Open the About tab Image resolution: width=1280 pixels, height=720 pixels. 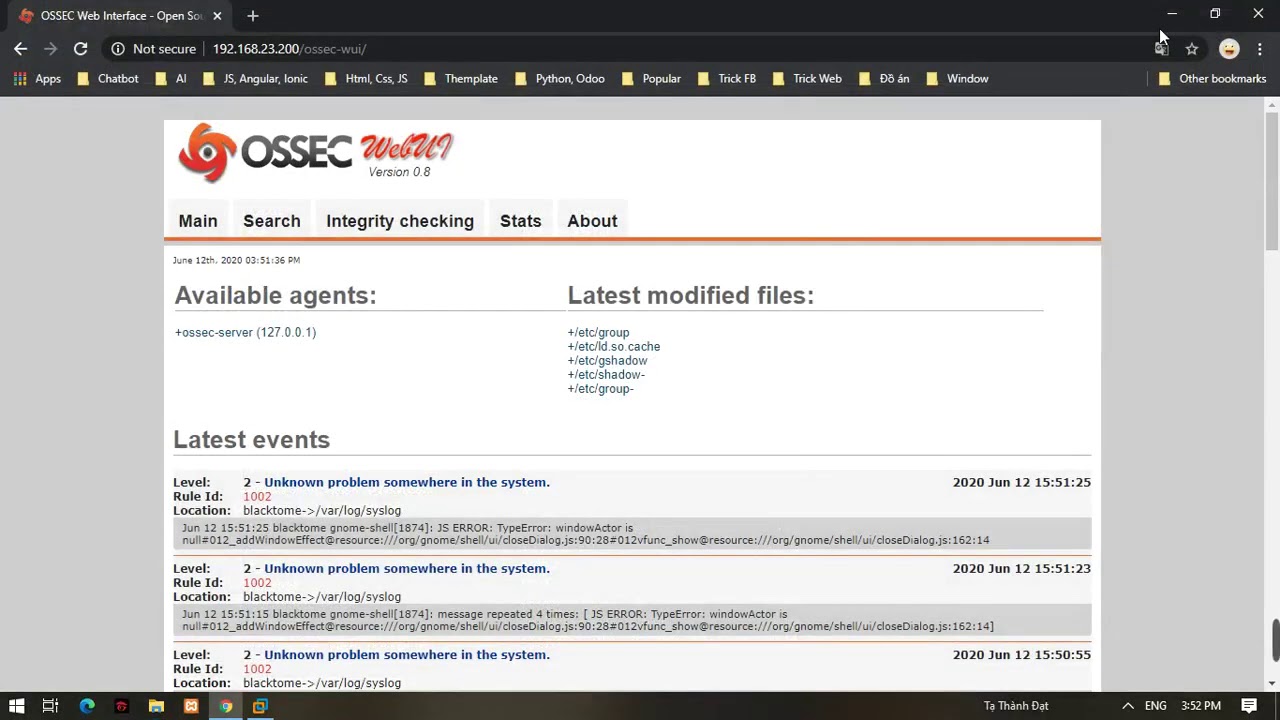[x=592, y=221]
